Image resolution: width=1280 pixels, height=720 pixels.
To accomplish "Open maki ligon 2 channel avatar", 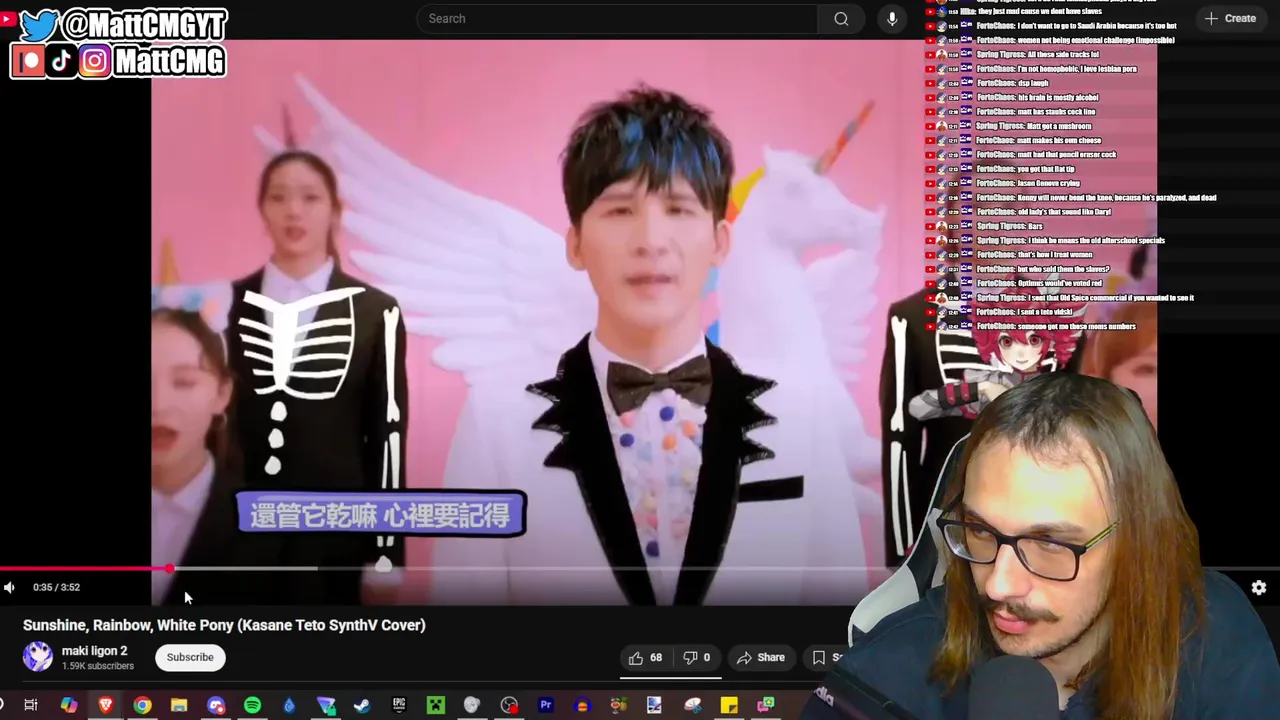I will point(38,657).
